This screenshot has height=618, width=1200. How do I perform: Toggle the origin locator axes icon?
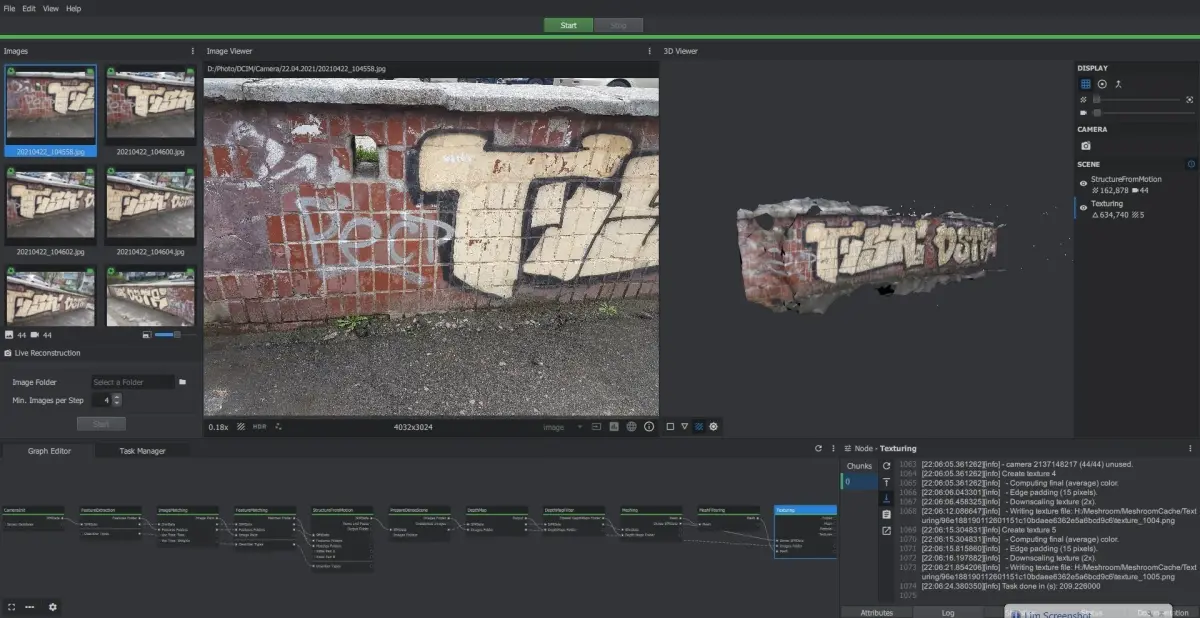click(x=1118, y=84)
